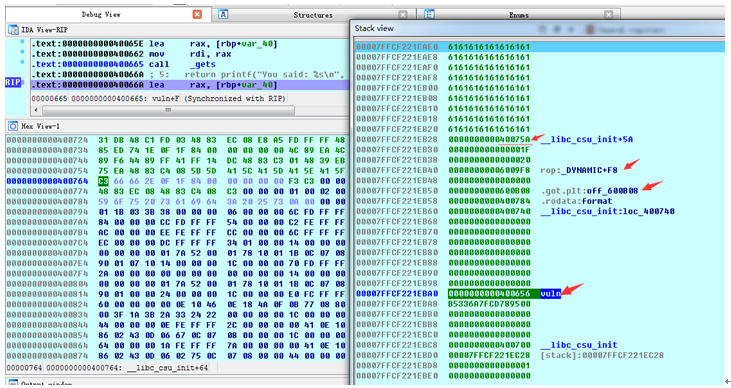
Task: Toggle breakpoint dot at address 400665
Action: pos(22,62)
